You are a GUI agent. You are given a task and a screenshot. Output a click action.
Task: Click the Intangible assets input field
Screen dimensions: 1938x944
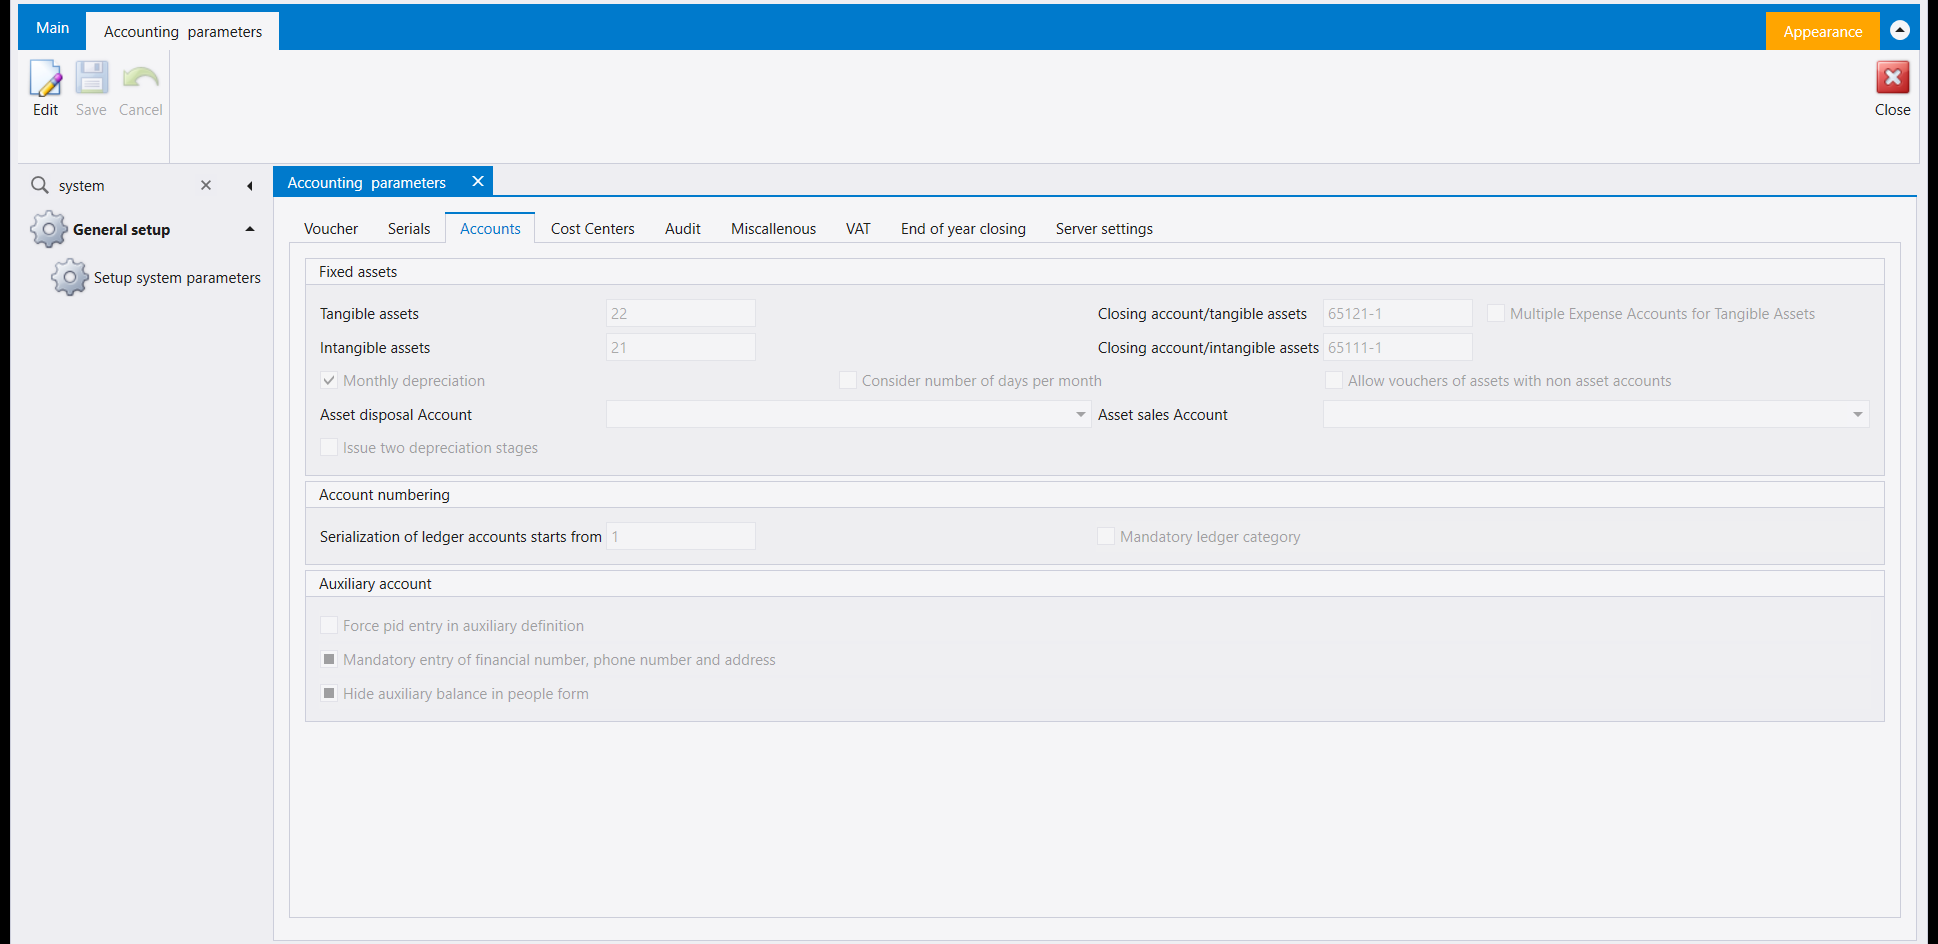680,347
